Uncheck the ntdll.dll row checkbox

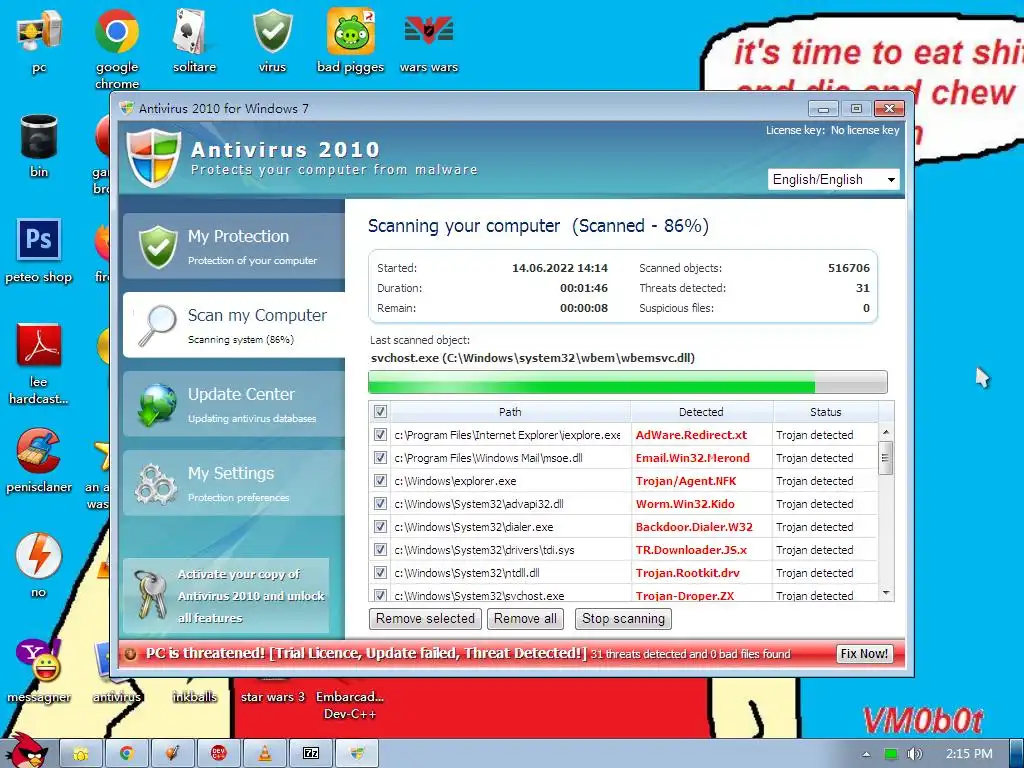[380, 572]
